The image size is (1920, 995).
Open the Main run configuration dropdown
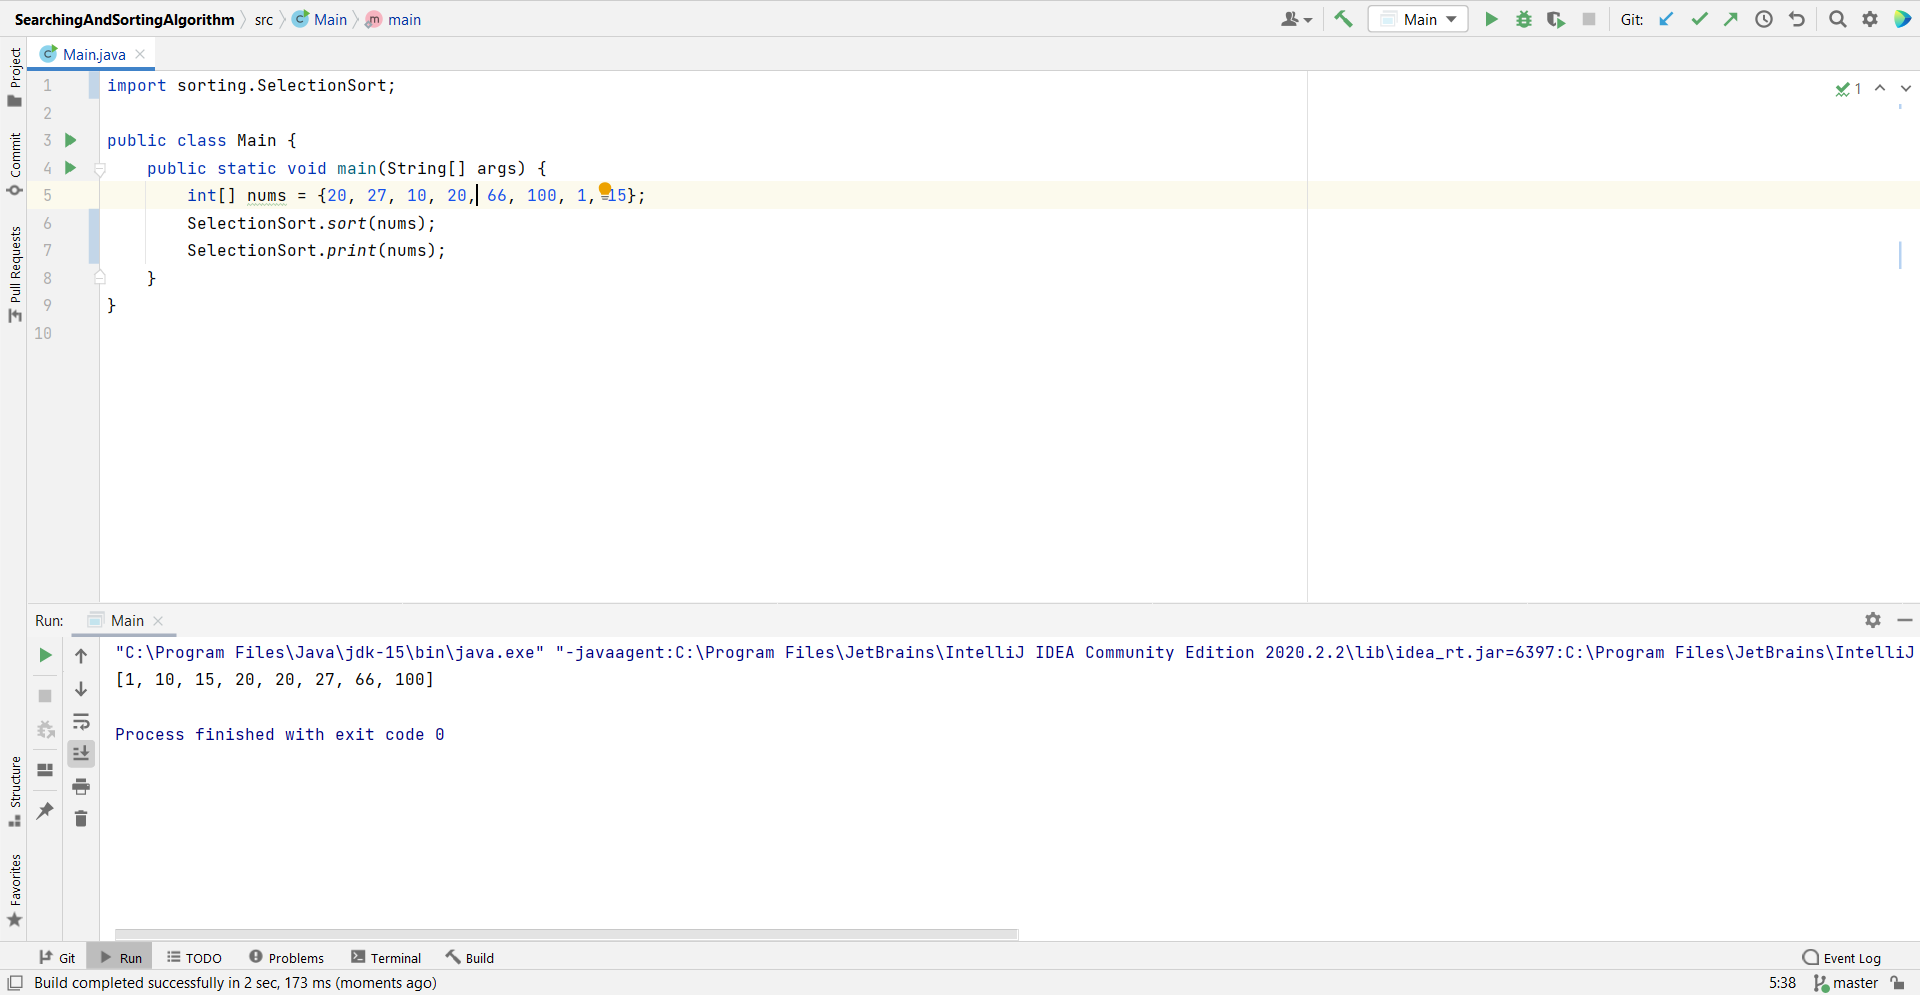click(1418, 19)
